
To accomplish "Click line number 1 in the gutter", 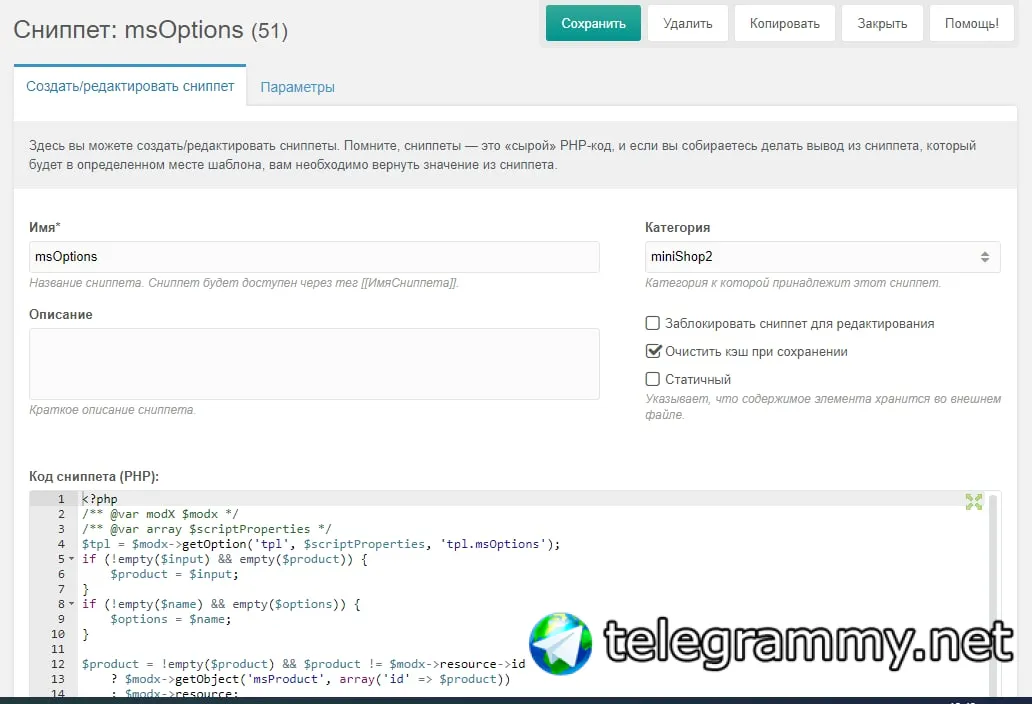I will 61,499.
